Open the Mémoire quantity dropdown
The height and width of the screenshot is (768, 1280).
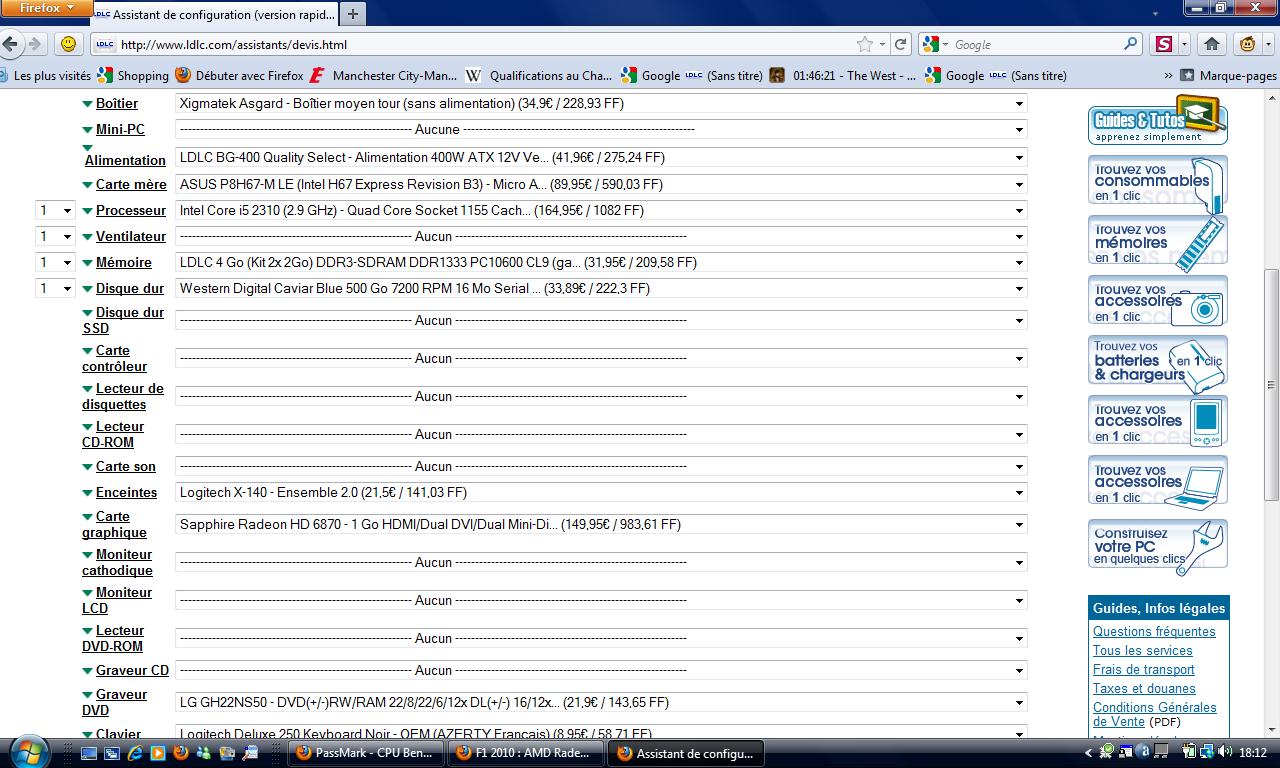click(x=55, y=263)
